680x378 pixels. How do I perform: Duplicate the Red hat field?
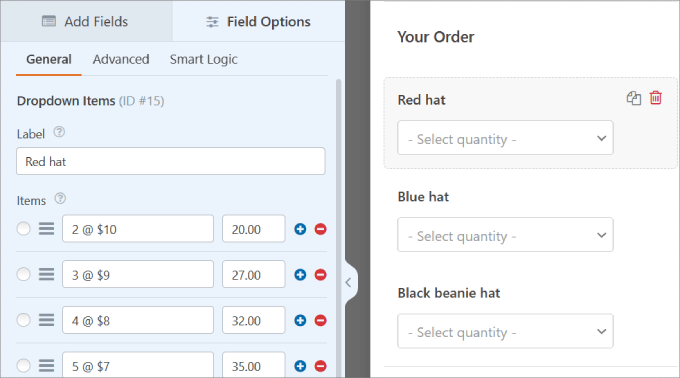point(634,98)
